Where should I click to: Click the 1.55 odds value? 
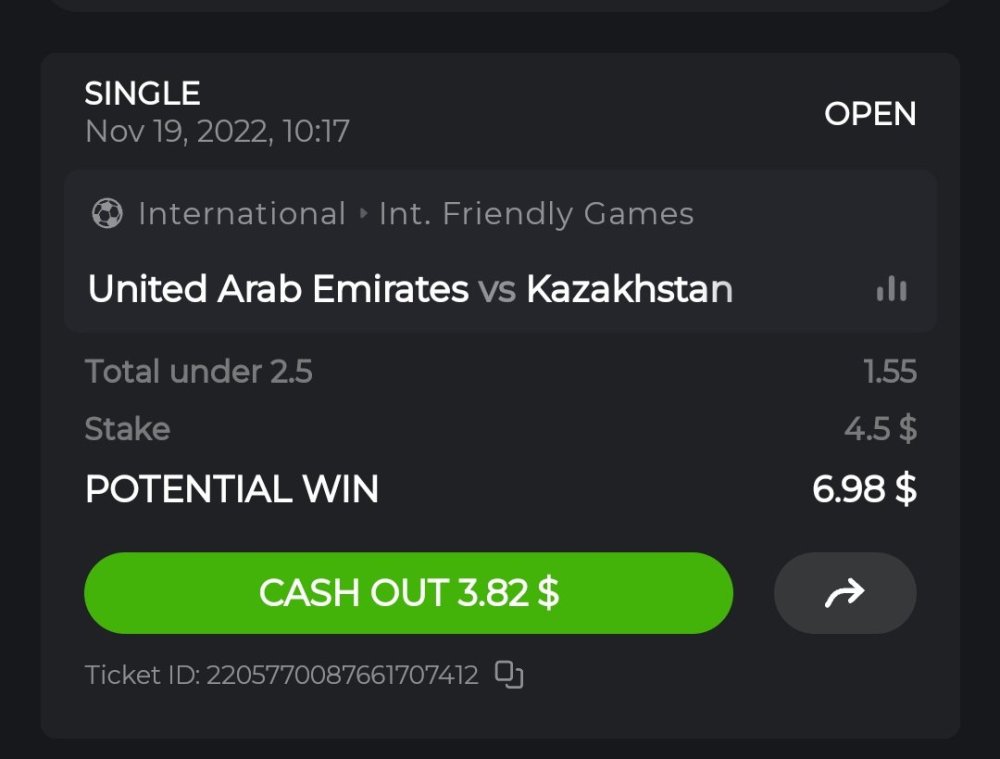(890, 372)
